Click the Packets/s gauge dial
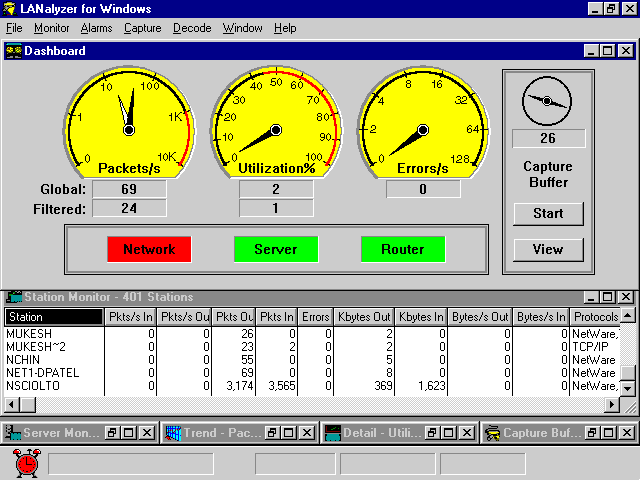The height and width of the screenshot is (480, 640). point(129,122)
